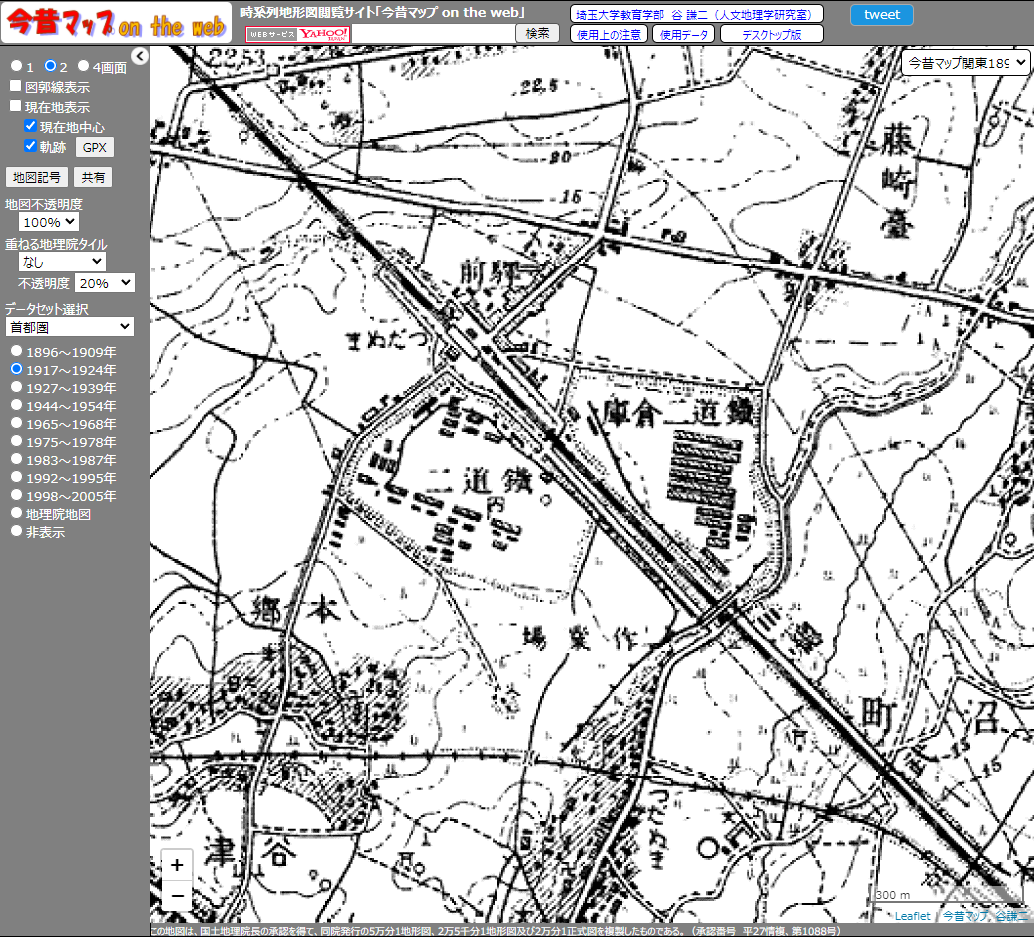Select 2-screen layout radio button
Screen dimensions: 1034x937
(x=50, y=65)
